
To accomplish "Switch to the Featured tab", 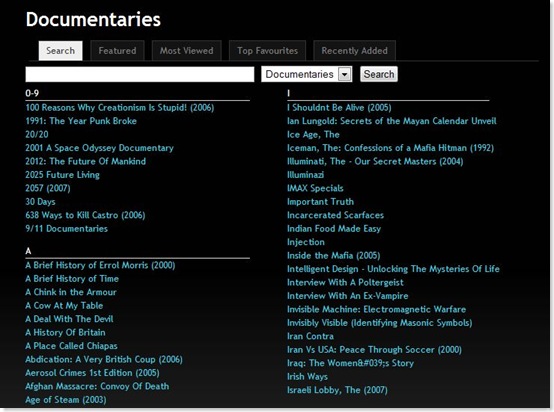I will pos(117,51).
